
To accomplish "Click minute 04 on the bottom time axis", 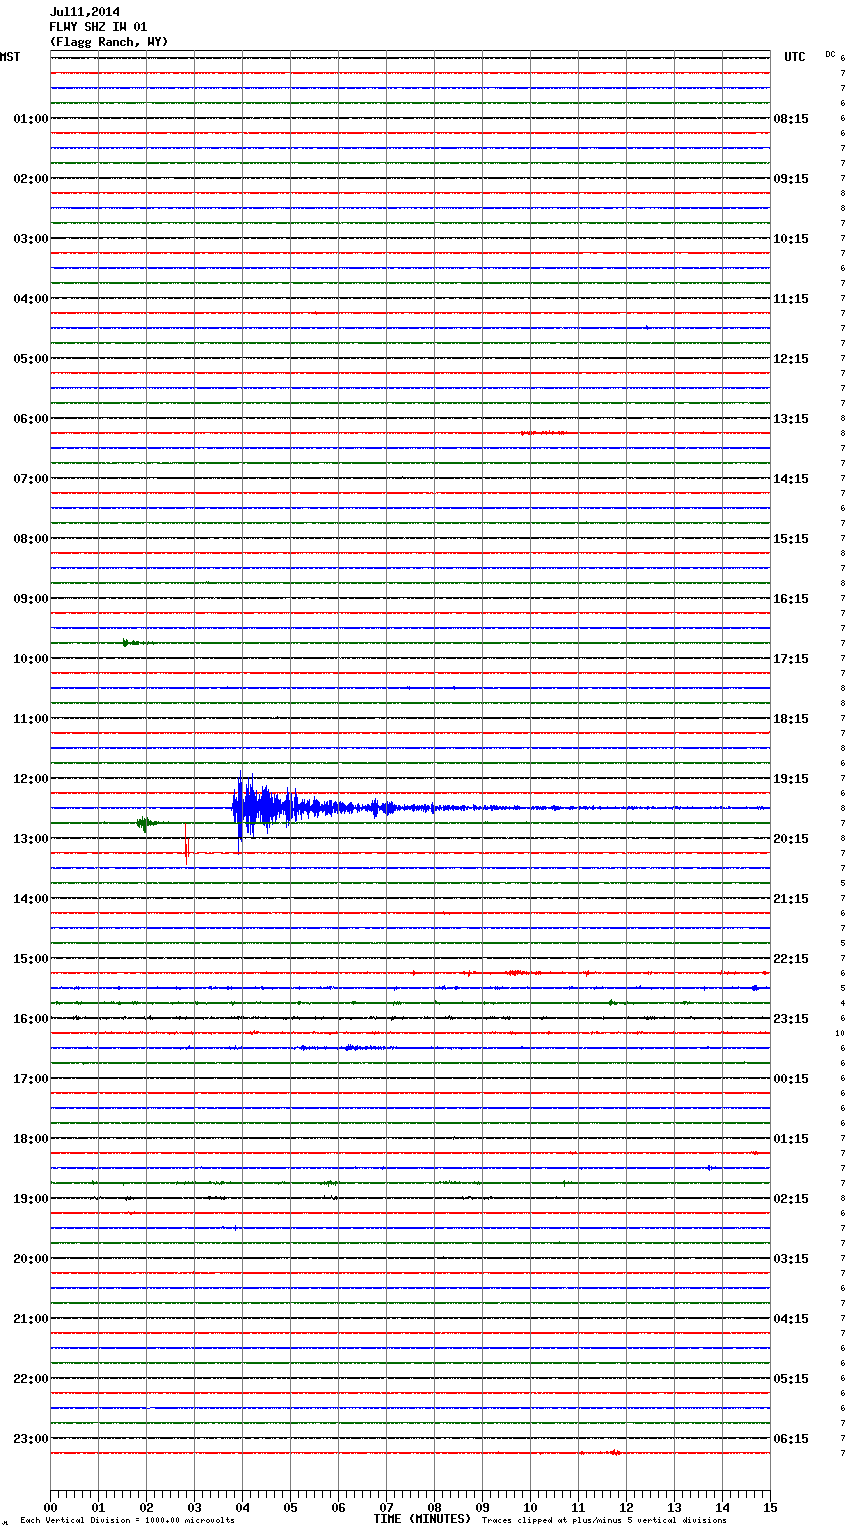I will click(x=242, y=1507).
